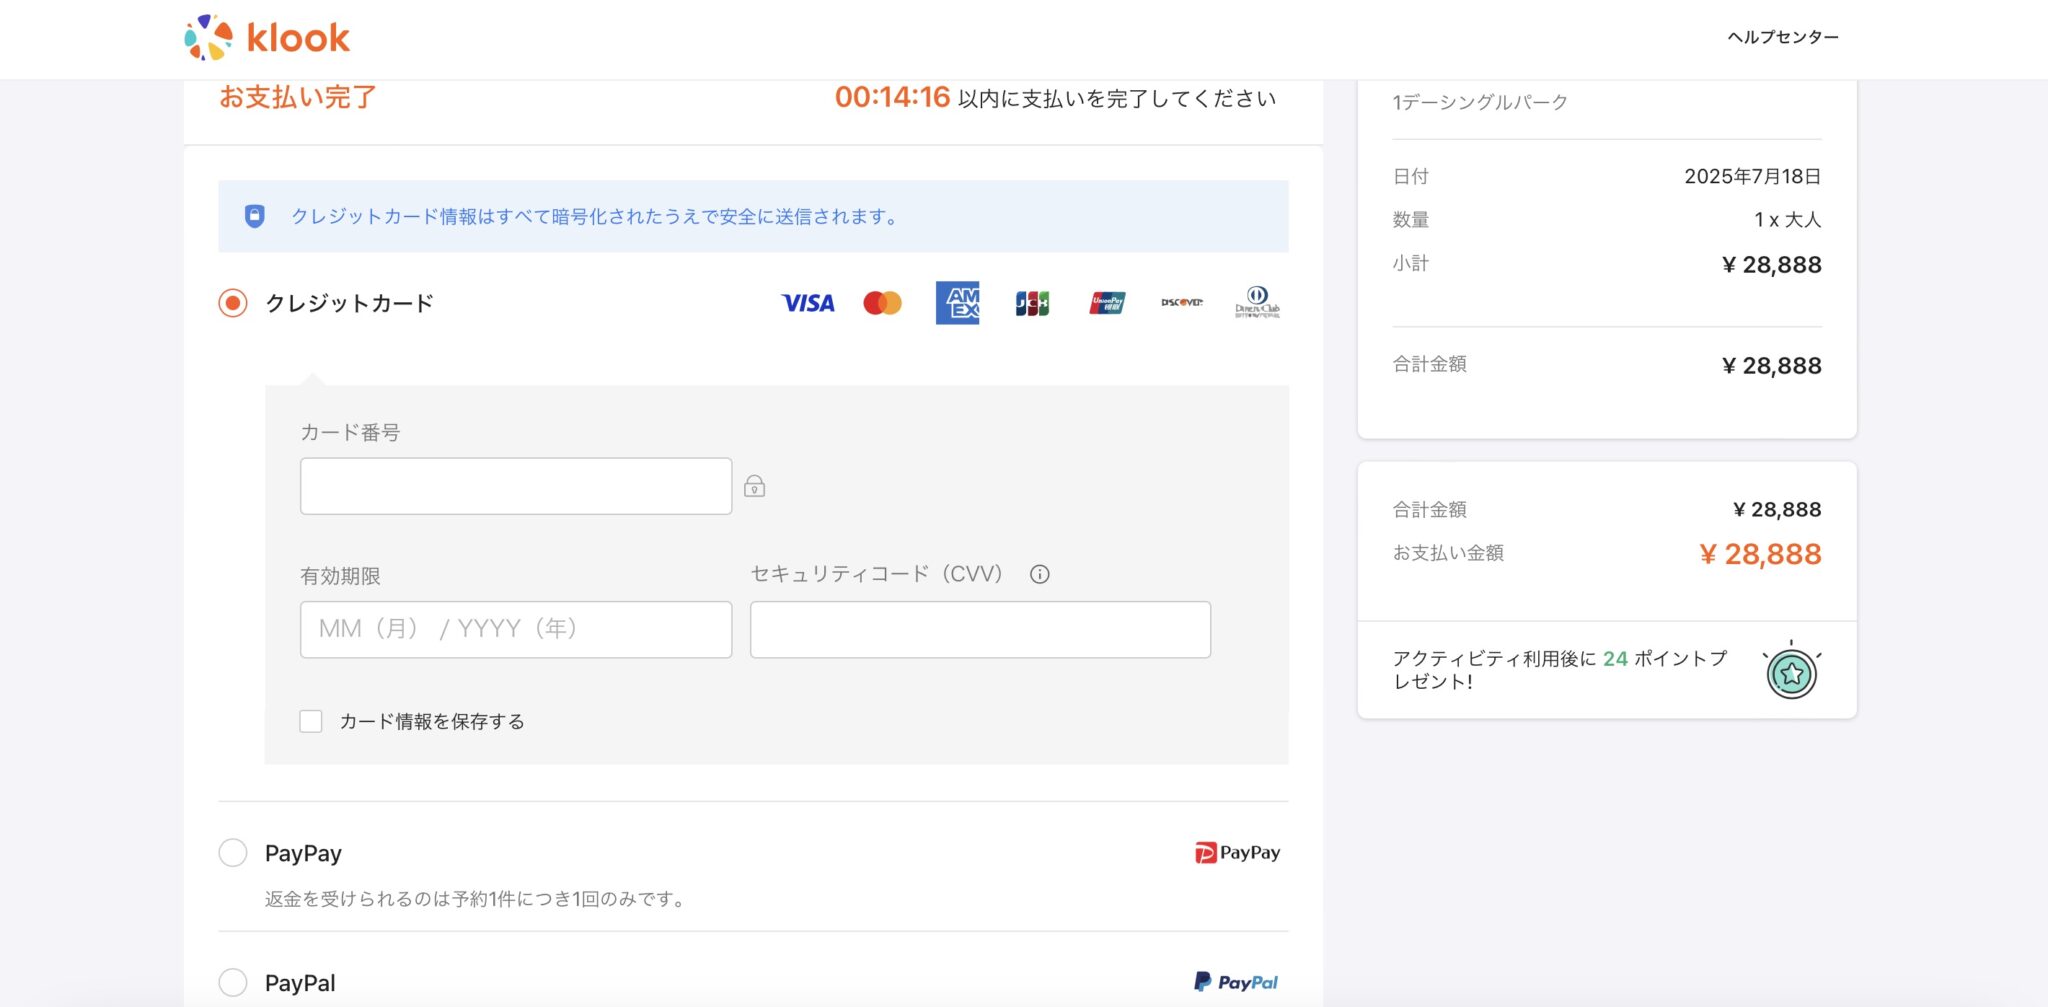This screenshot has width=2048, height=1007.
Task: Select the クレジットカード radio button
Action: click(233, 303)
